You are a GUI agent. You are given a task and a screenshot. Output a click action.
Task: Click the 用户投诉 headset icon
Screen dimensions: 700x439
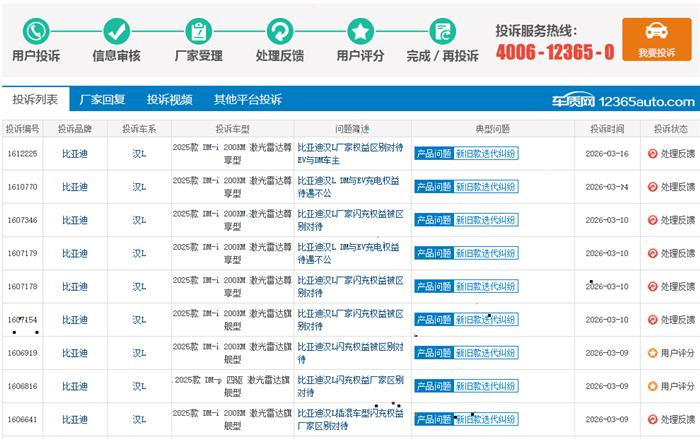(38, 30)
